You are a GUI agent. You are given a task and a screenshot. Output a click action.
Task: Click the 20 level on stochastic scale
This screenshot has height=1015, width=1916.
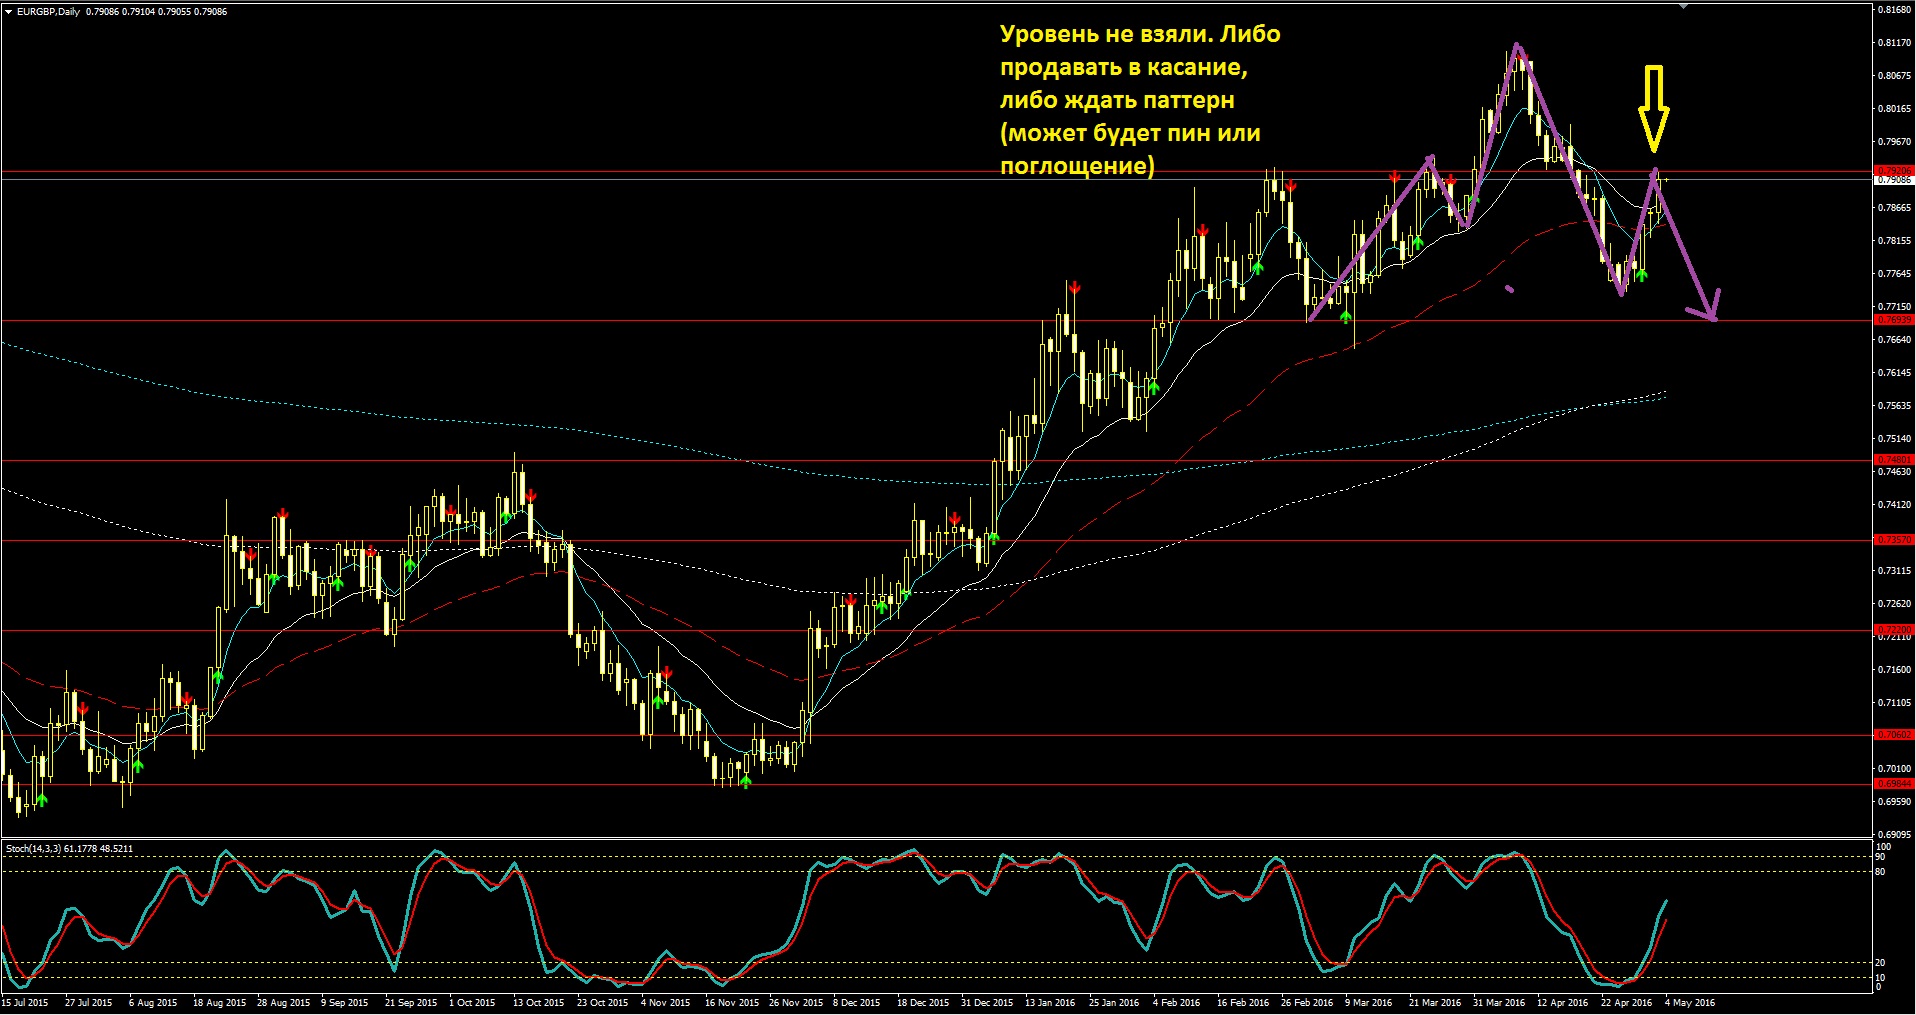tap(1881, 963)
